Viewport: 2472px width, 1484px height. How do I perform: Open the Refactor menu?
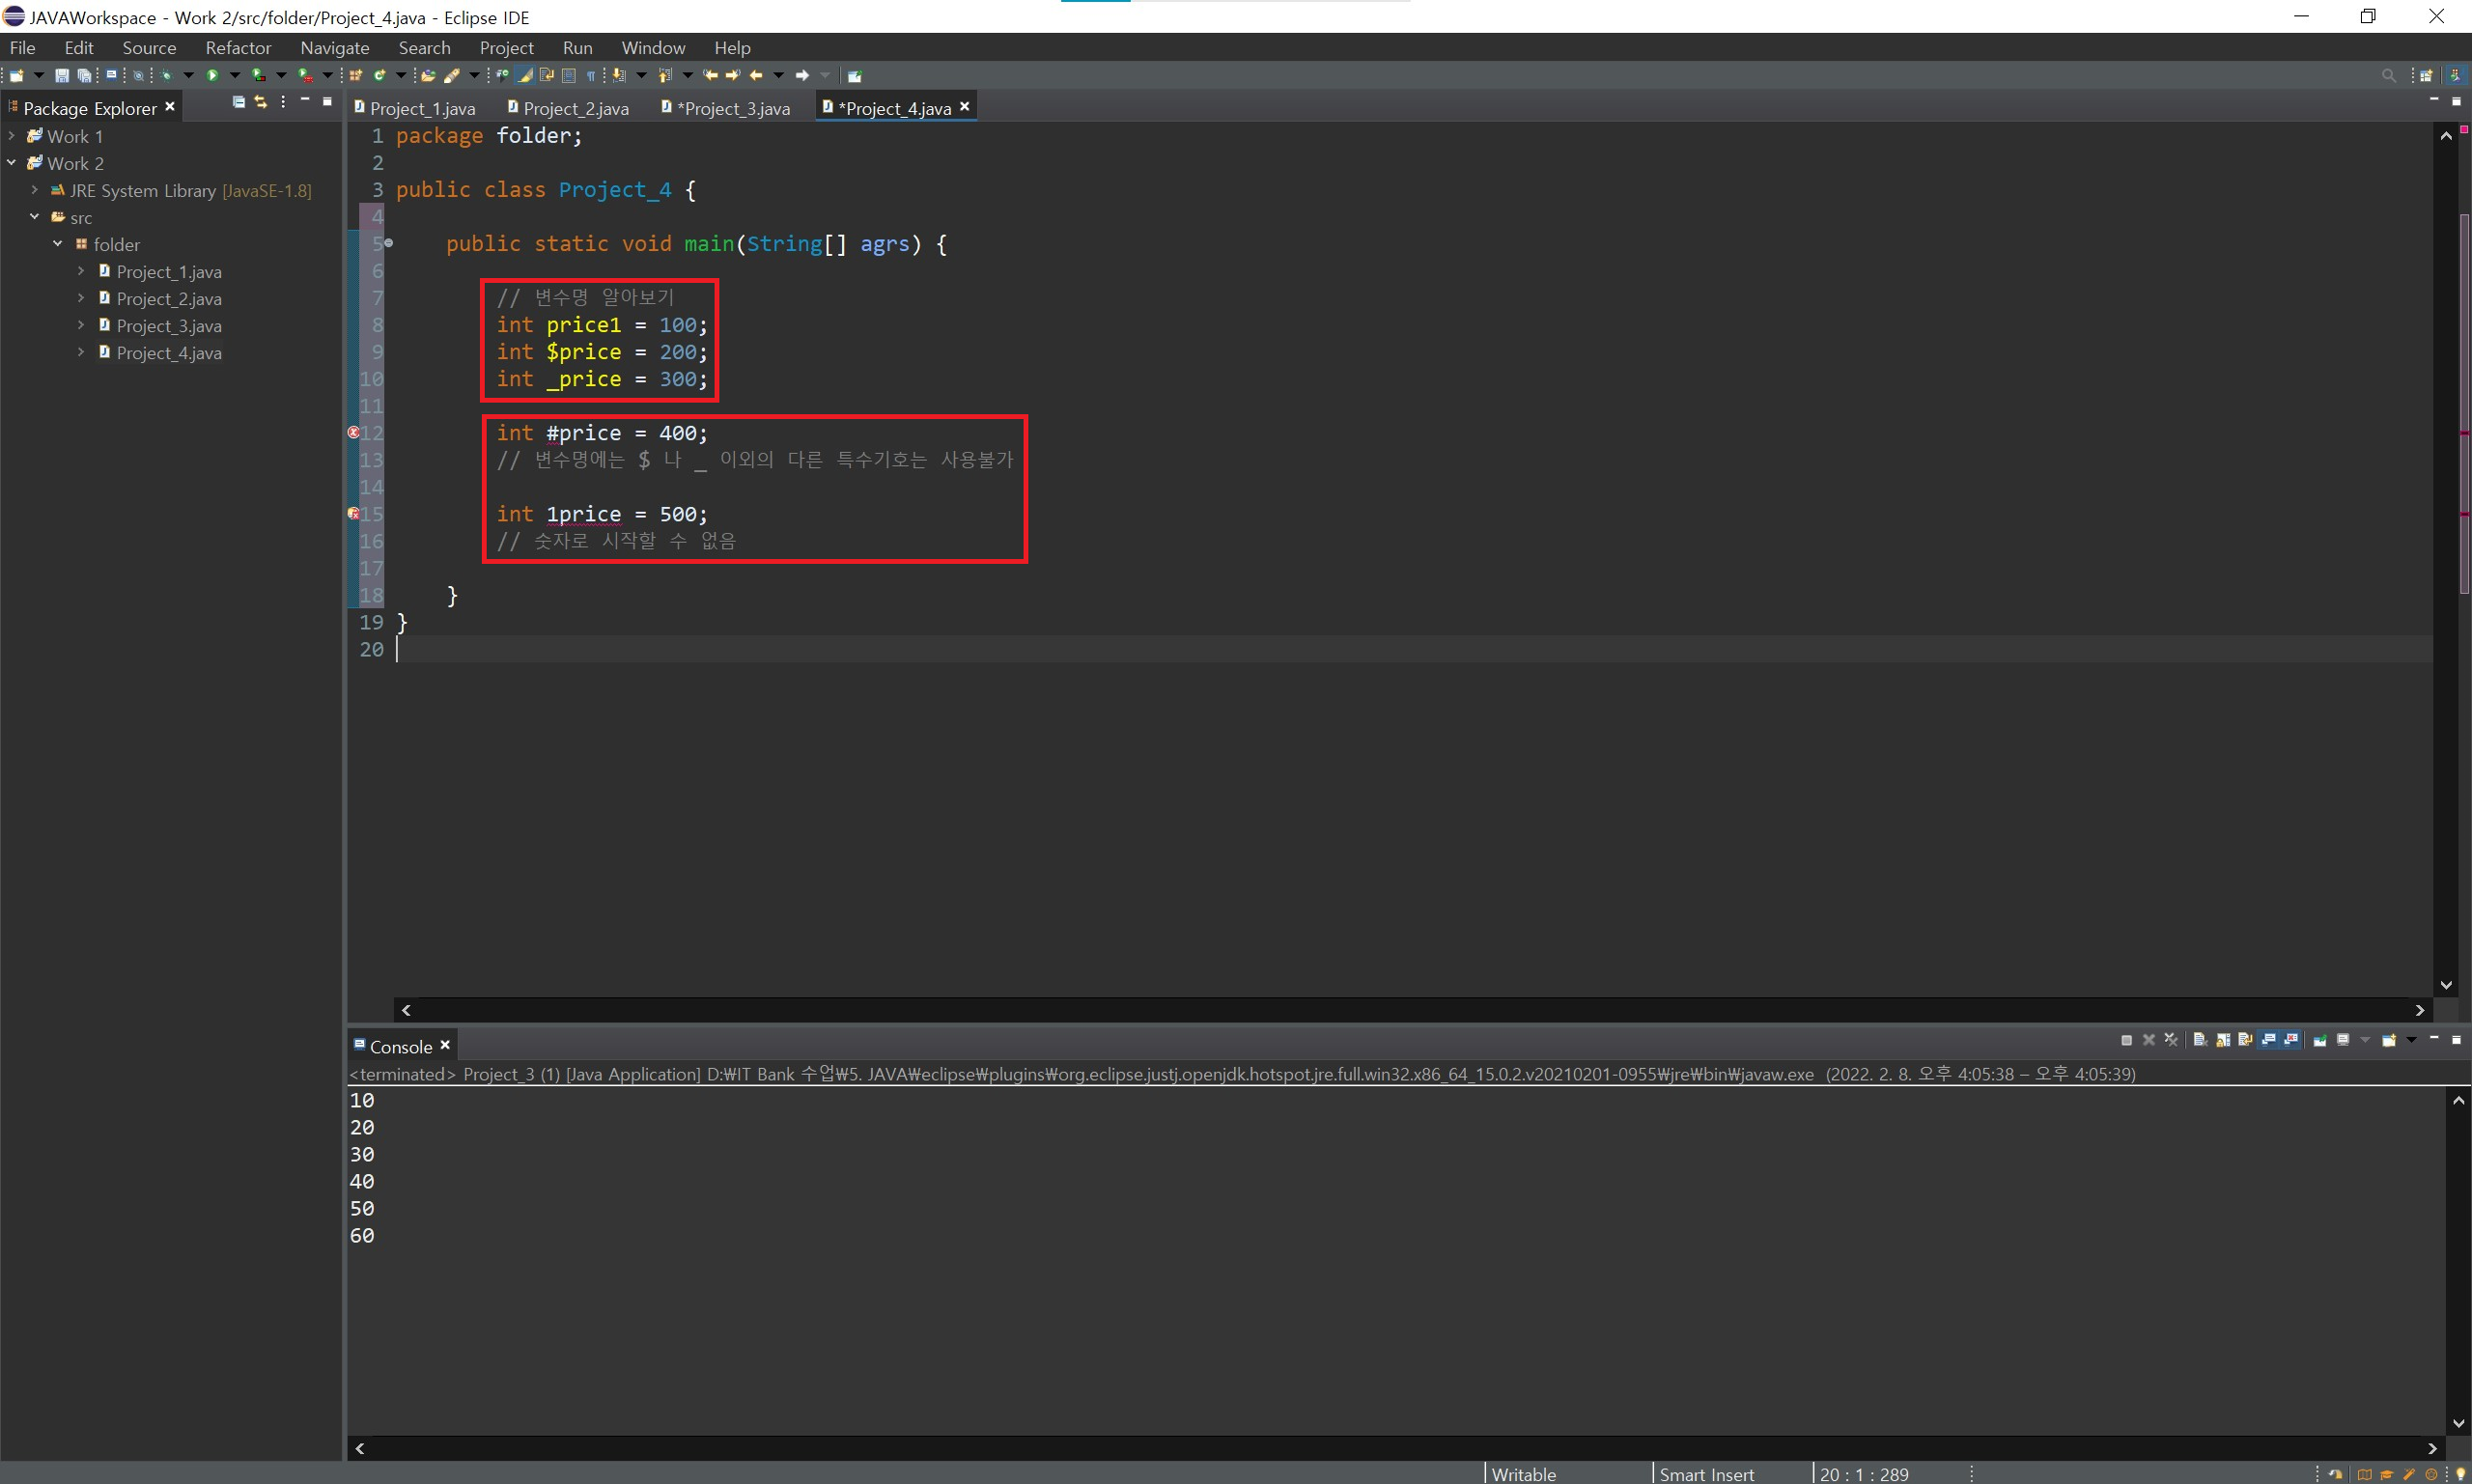pos(238,48)
